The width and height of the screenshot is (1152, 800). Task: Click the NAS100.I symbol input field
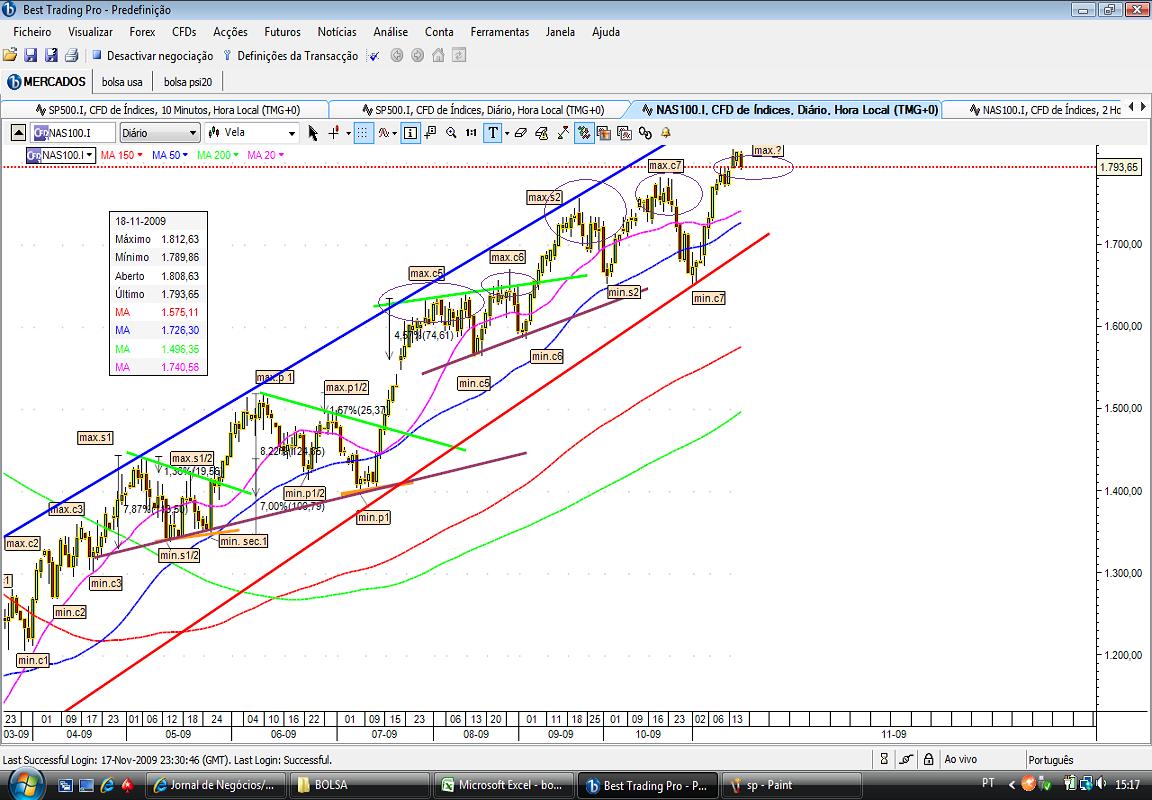click(x=73, y=133)
